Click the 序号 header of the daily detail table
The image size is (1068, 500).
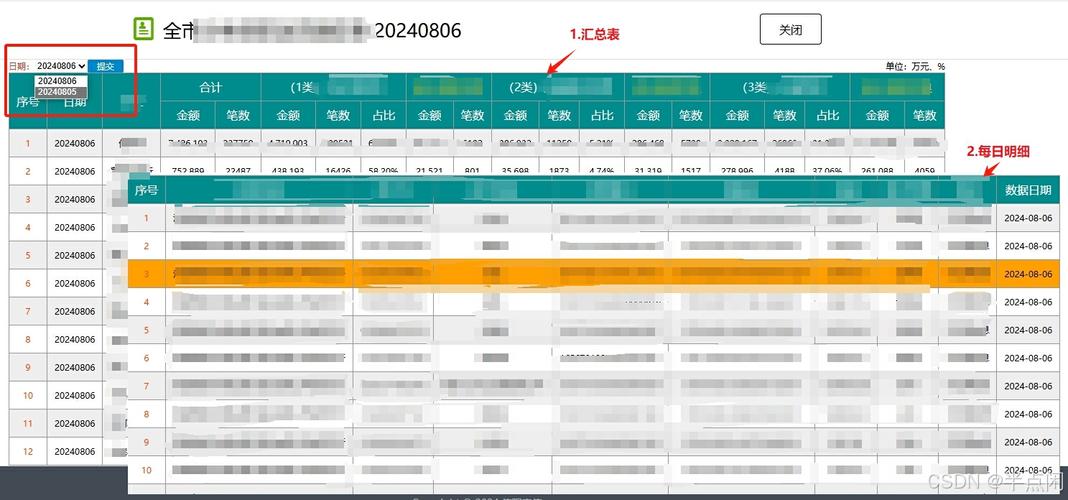pyautogui.click(x=146, y=190)
